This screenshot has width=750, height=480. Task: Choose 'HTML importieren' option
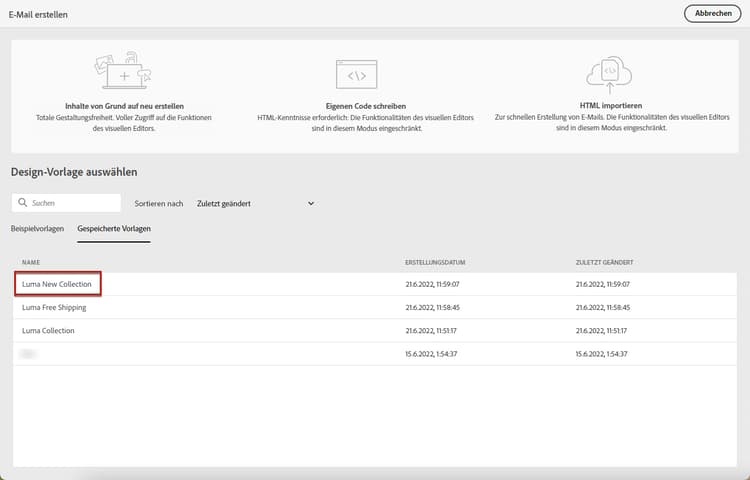coord(611,106)
